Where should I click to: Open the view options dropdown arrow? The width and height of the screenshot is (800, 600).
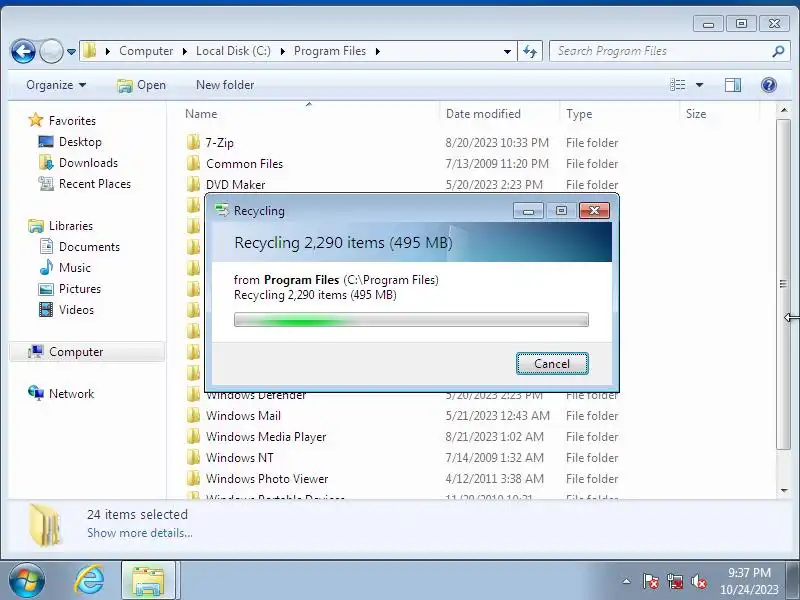pyautogui.click(x=699, y=85)
